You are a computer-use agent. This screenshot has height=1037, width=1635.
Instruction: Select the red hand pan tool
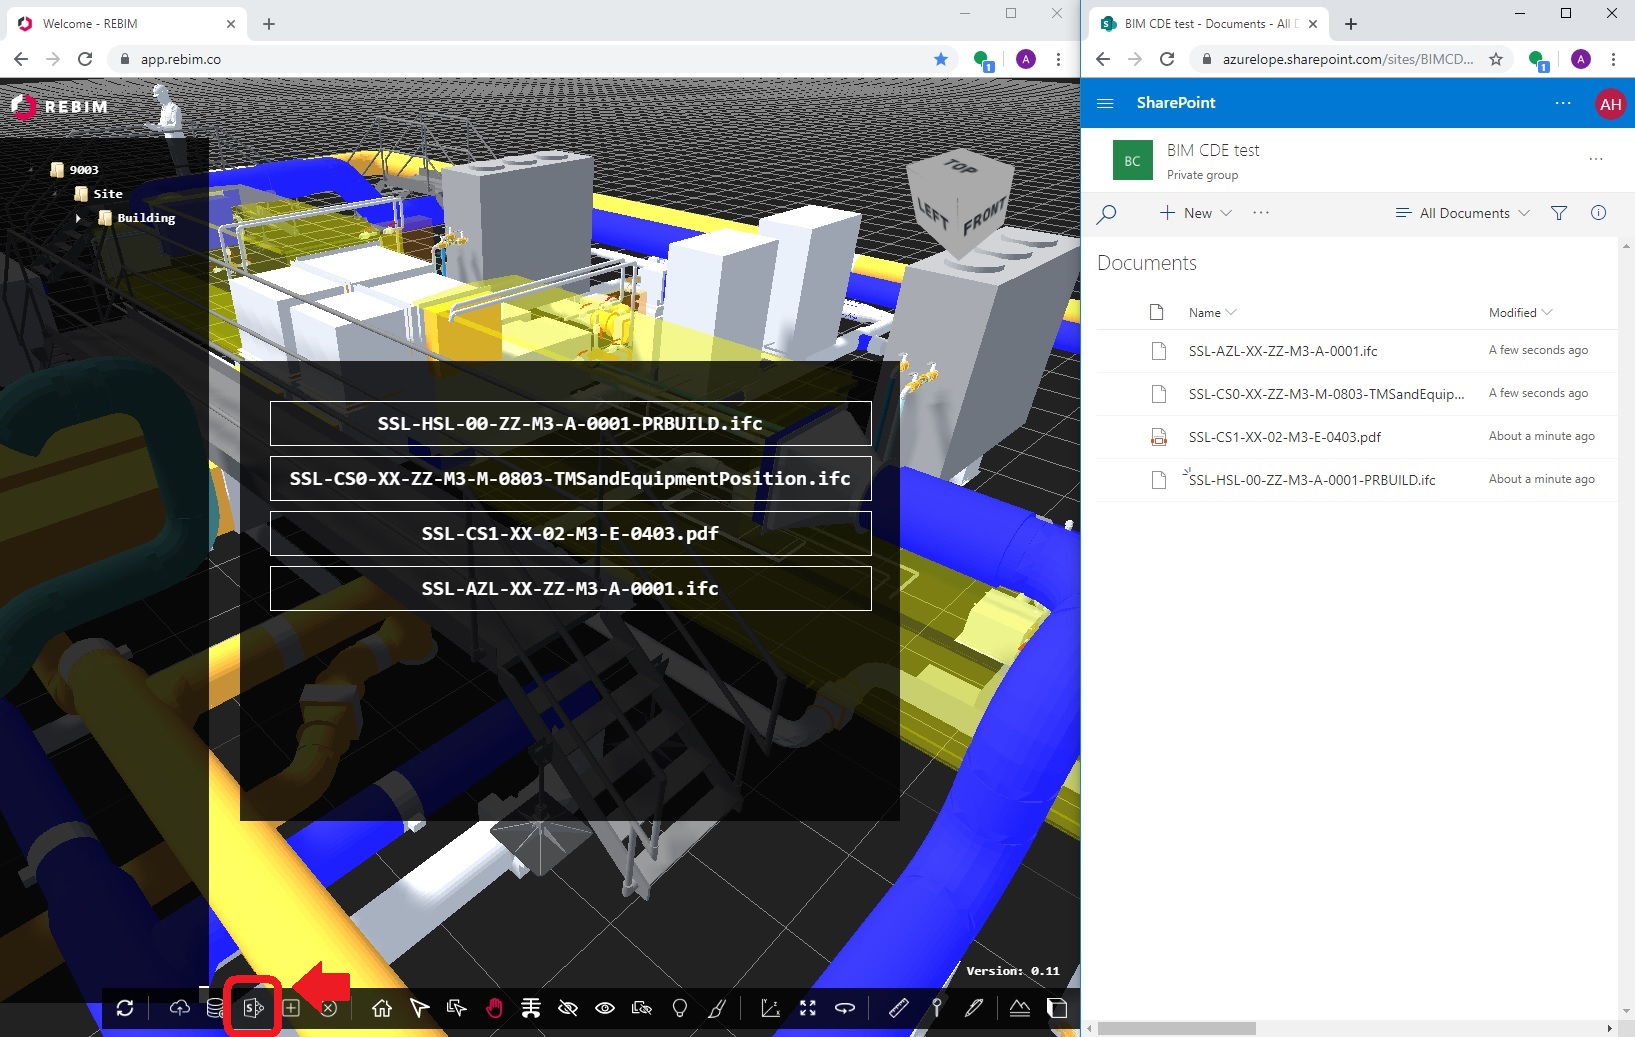(494, 1008)
